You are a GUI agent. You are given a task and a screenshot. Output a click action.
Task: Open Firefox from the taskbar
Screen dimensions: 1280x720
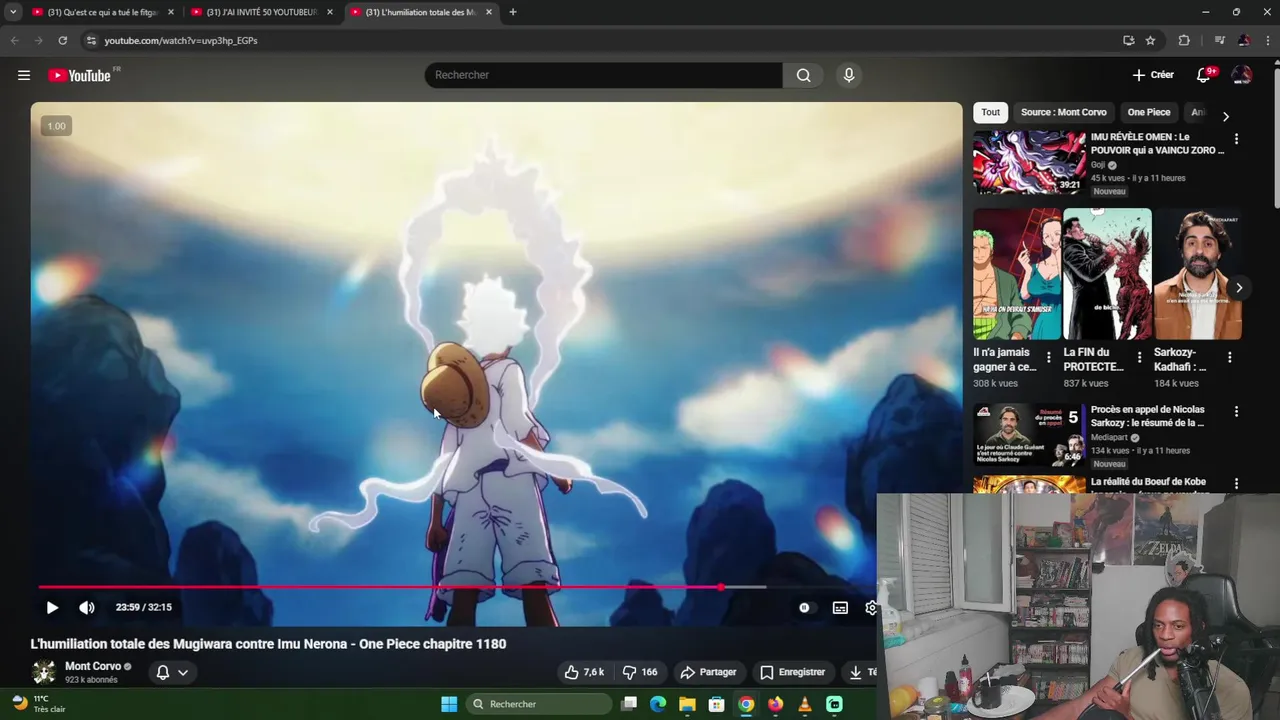click(775, 704)
